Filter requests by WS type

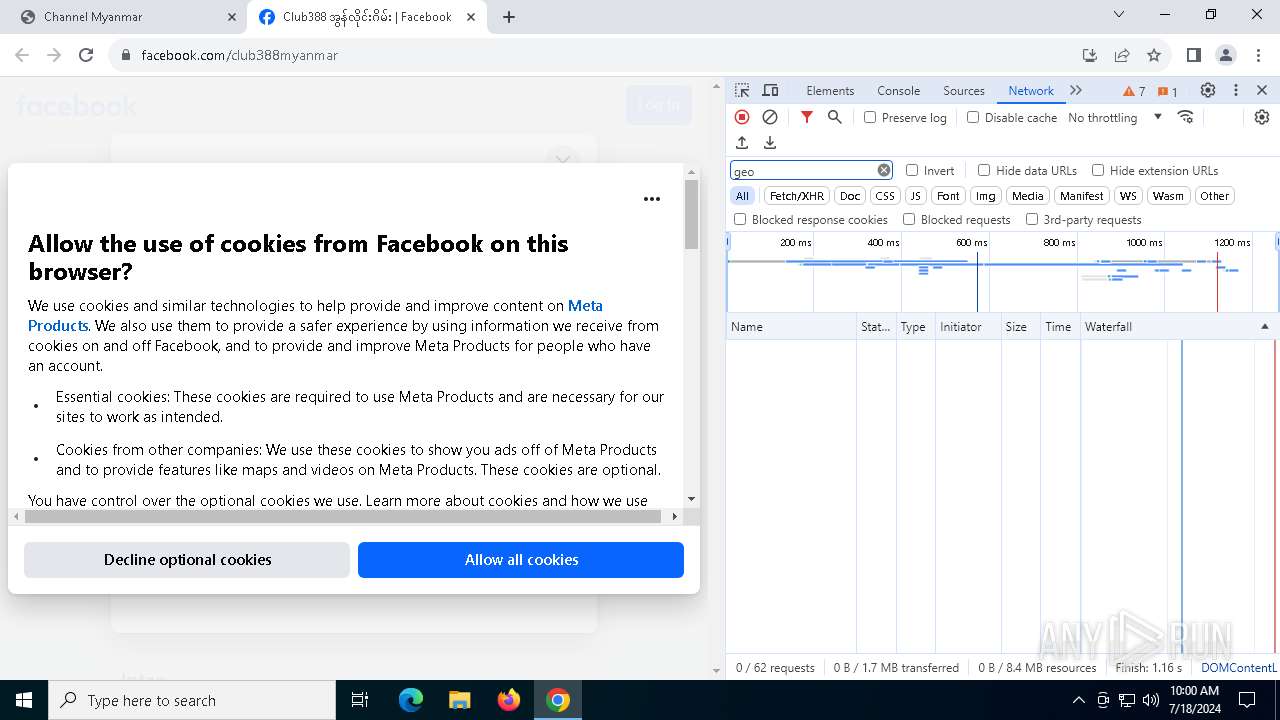1128,196
